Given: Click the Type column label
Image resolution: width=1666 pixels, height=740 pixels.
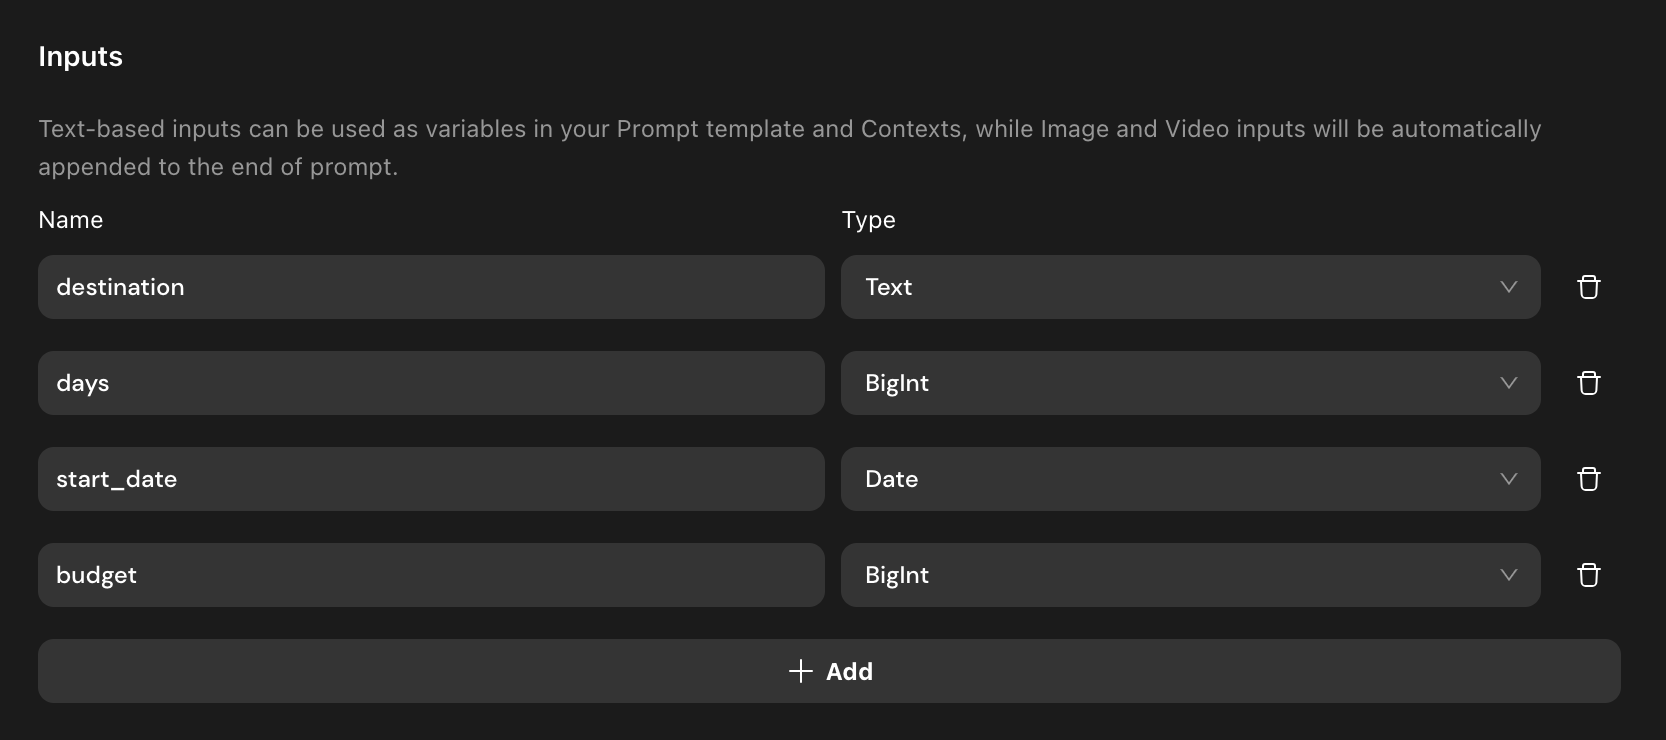Looking at the screenshot, I should [x=868, y=220].
